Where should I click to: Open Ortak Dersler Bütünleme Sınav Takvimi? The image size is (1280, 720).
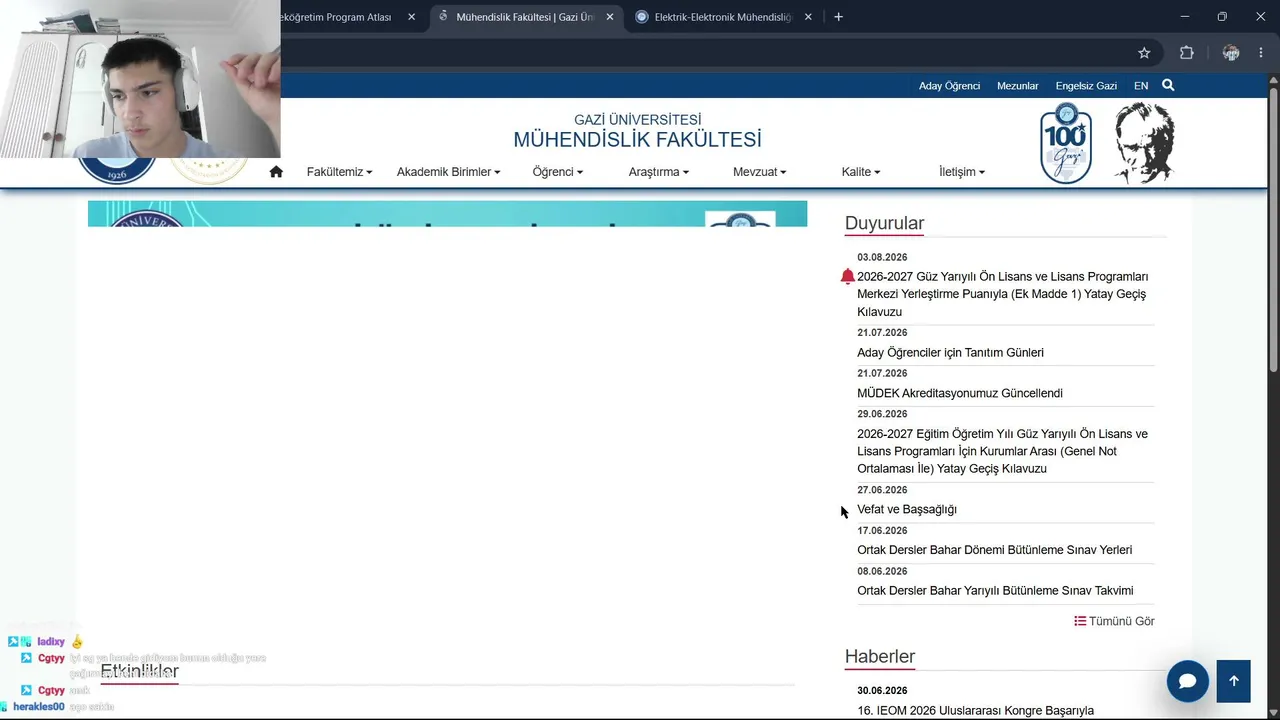click(x=995, y=591)
